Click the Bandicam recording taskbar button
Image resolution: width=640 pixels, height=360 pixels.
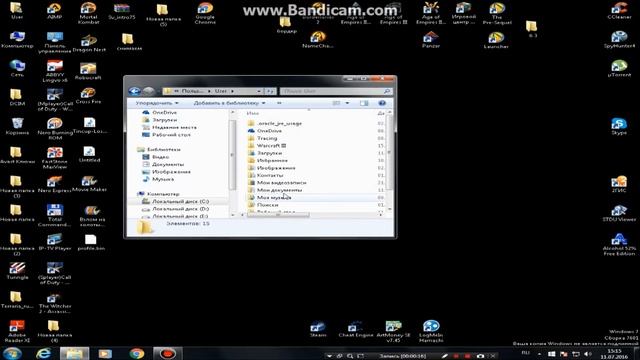coord(167,353)
